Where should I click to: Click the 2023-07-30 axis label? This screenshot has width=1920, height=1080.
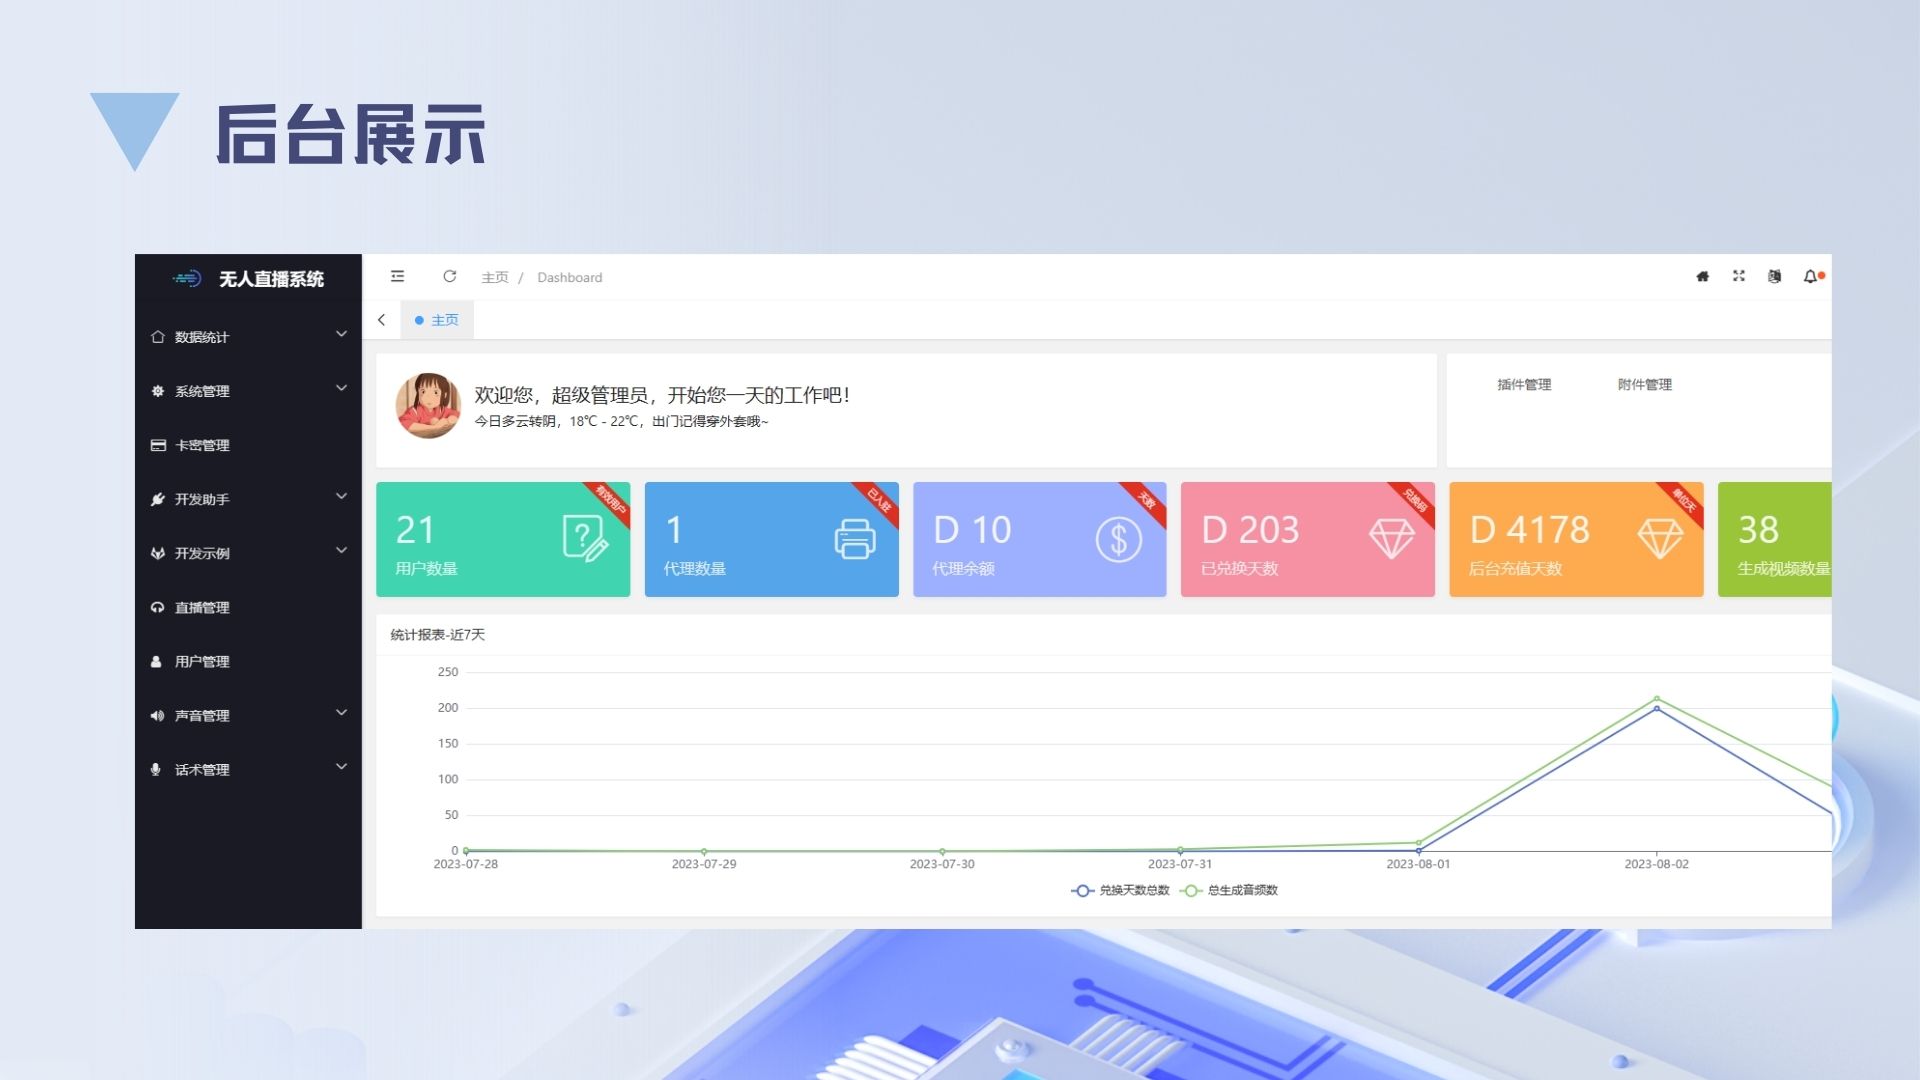(x=942, y=864)
